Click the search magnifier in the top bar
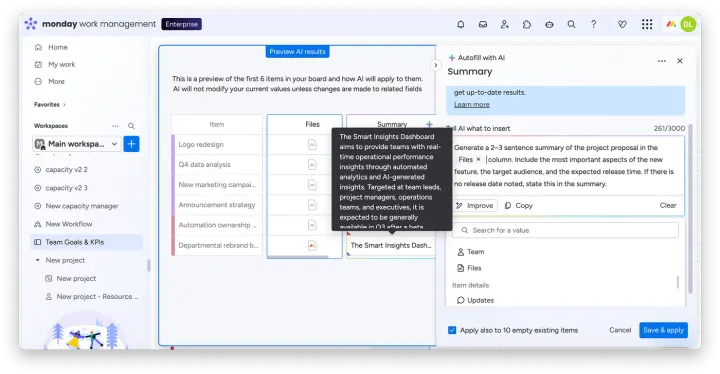Screen dimensions: 720x374 [x=571, y=24]
